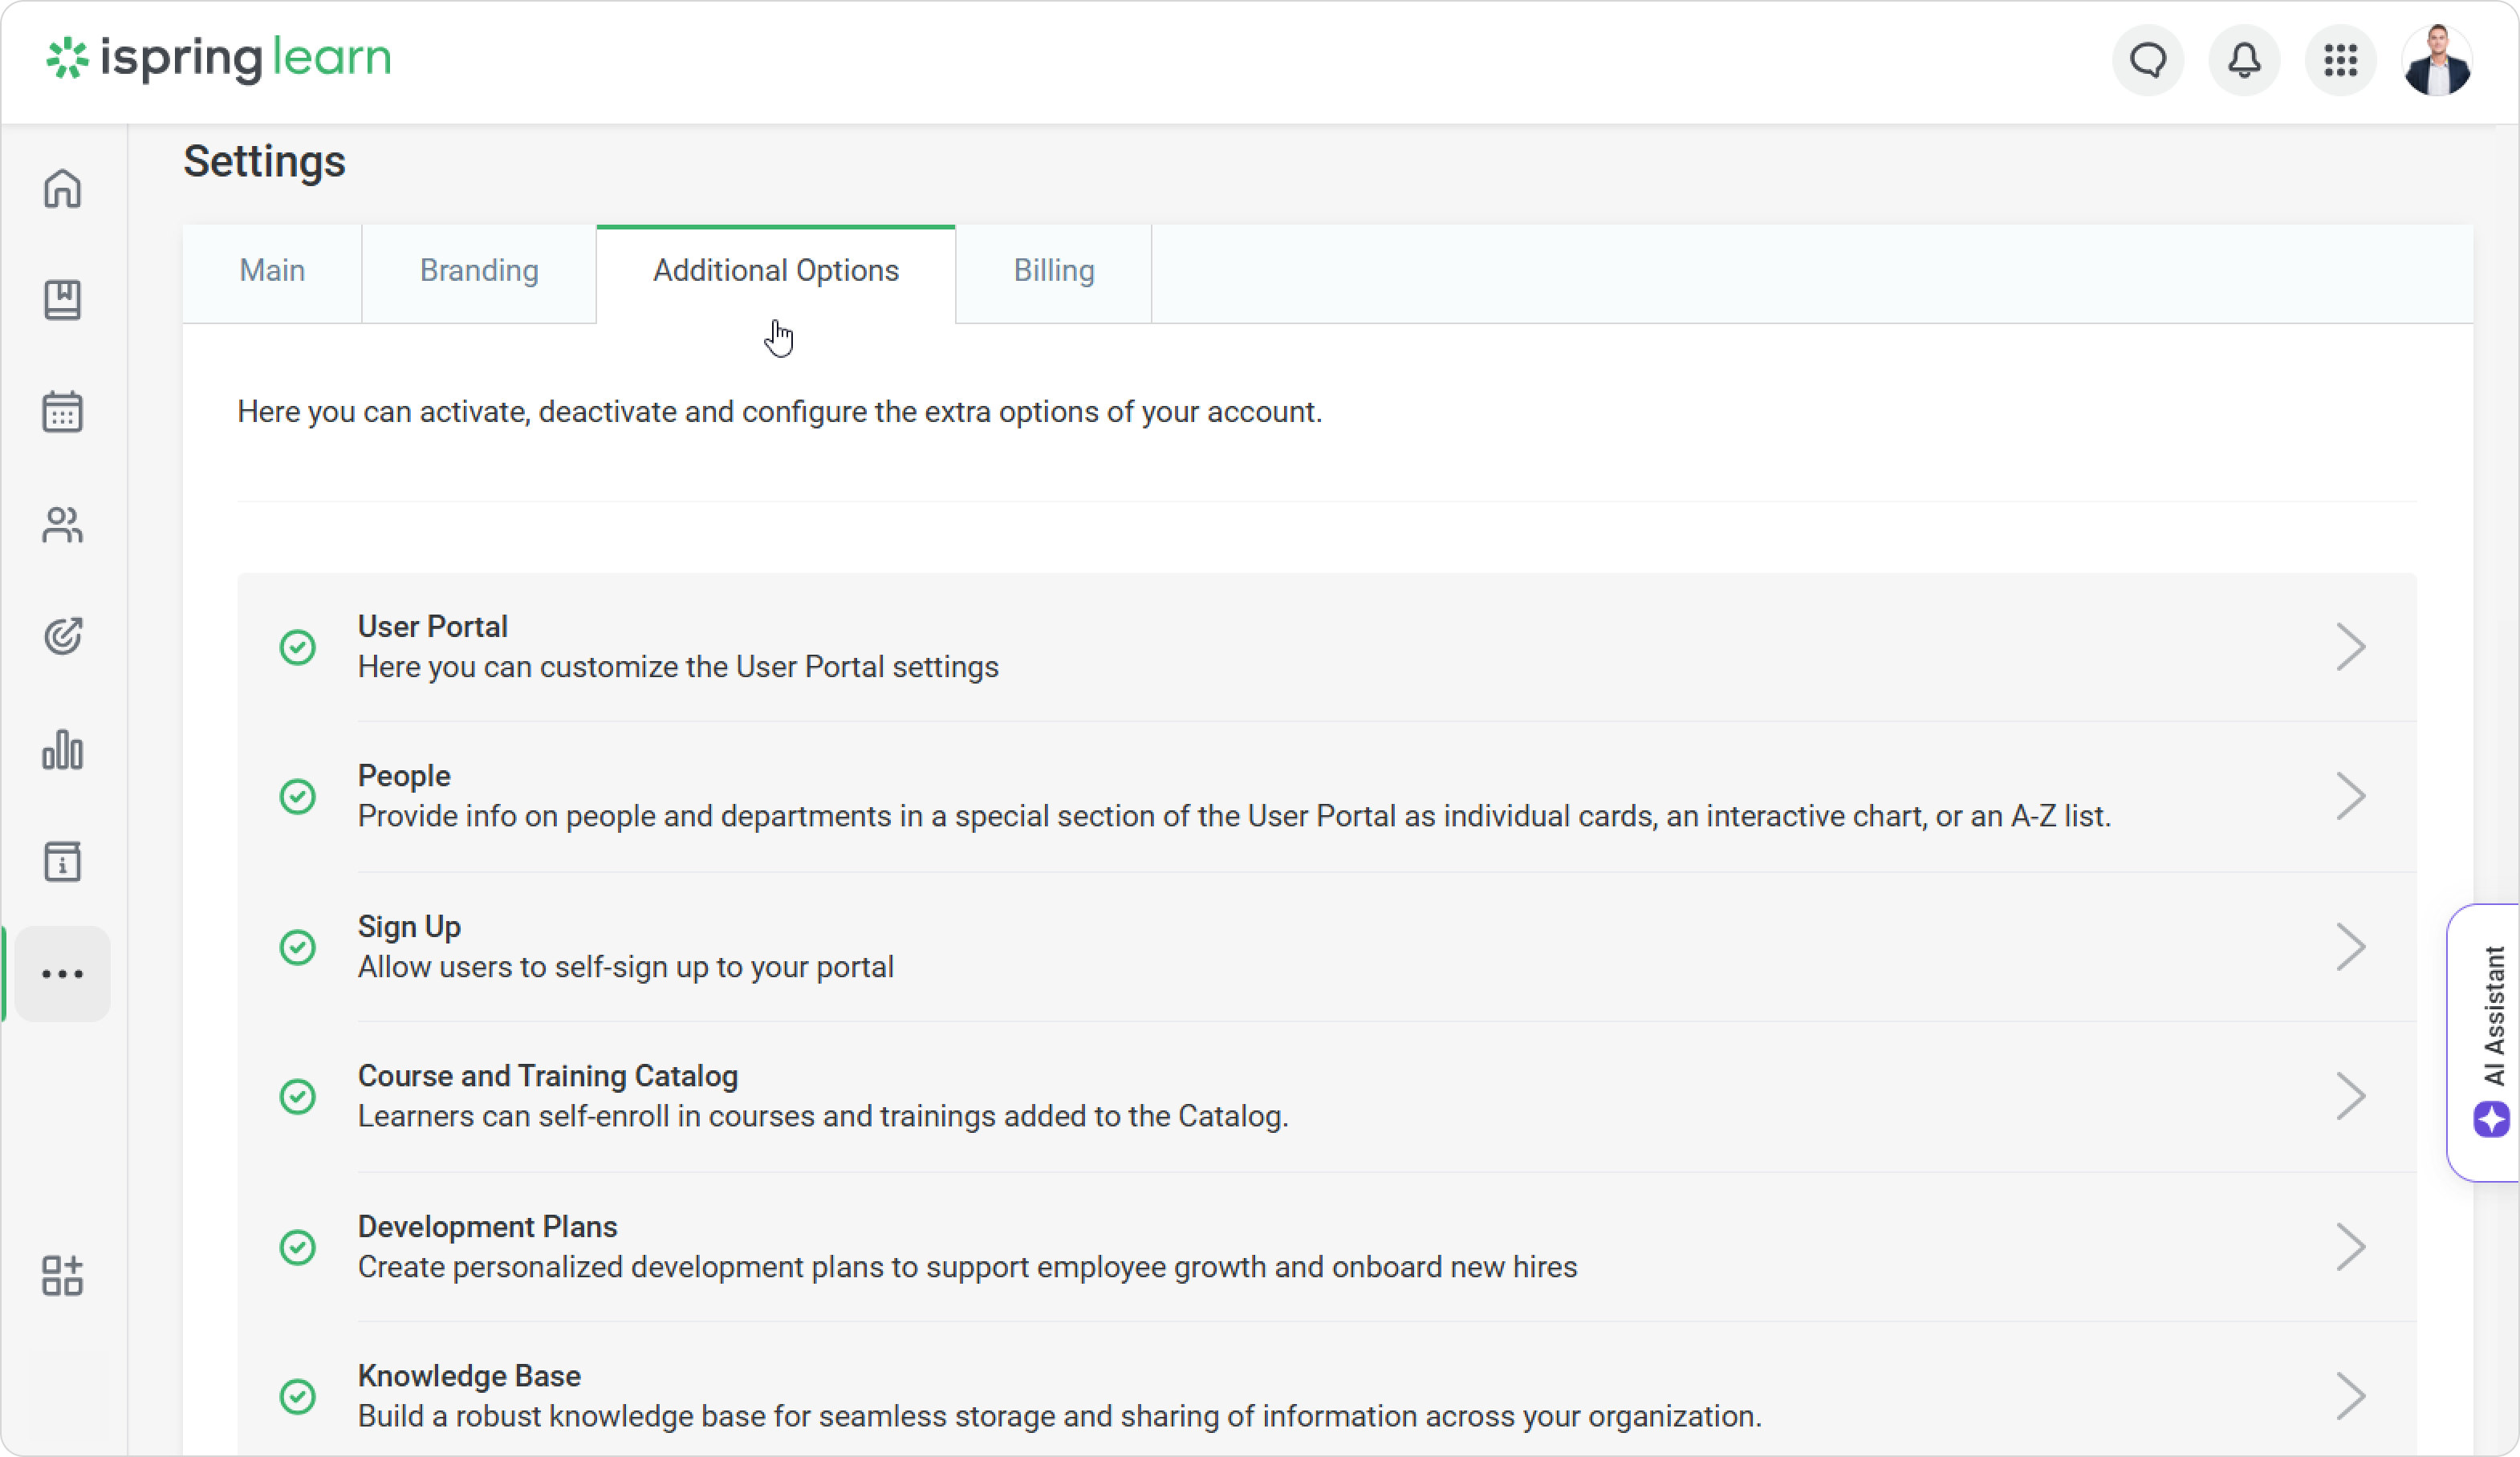Open the calendar Events icon in sidebar
Image resolution: width=2520 pixels, height=1457 pixels.
pos(62,411)
